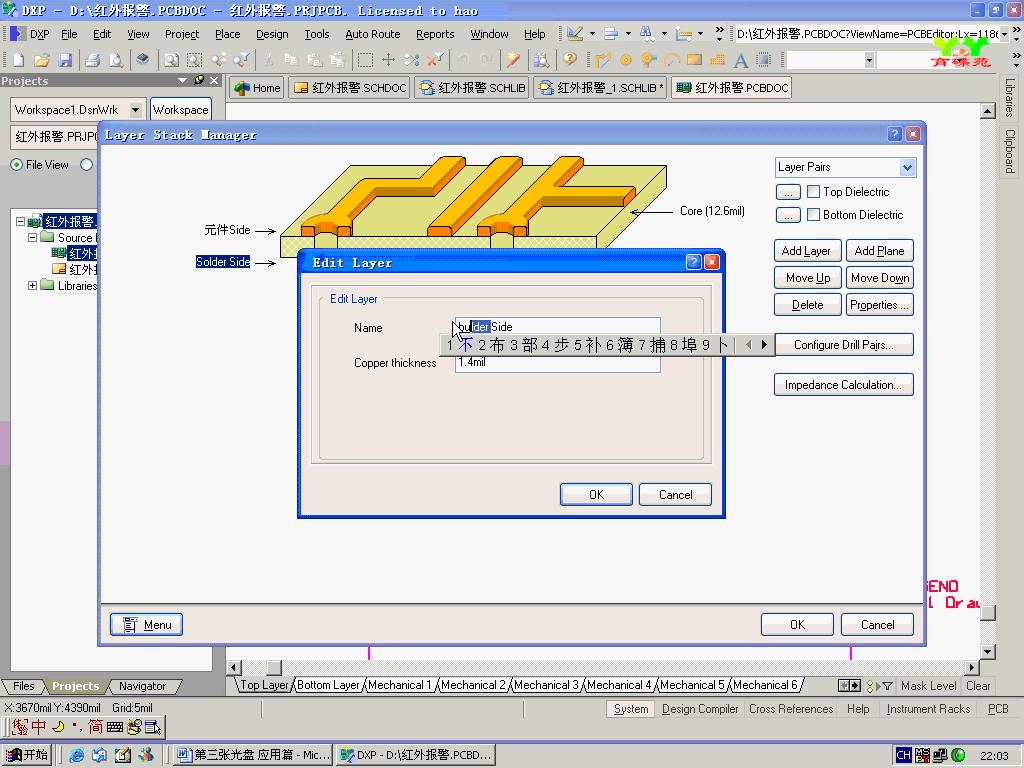Screen dimensions: 1024x768
Task: Expand the Libraries folder in the project tree
Action: [x=32, y=285]
